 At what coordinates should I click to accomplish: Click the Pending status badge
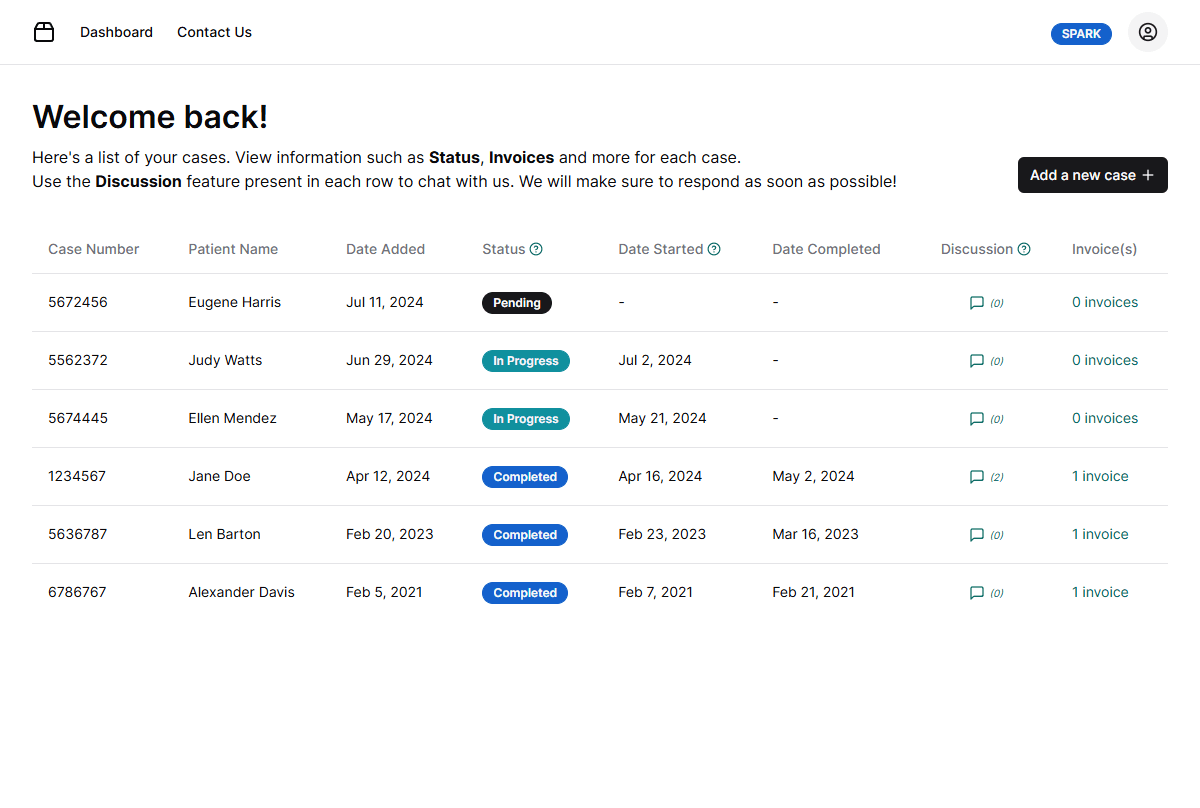(516, 303)
